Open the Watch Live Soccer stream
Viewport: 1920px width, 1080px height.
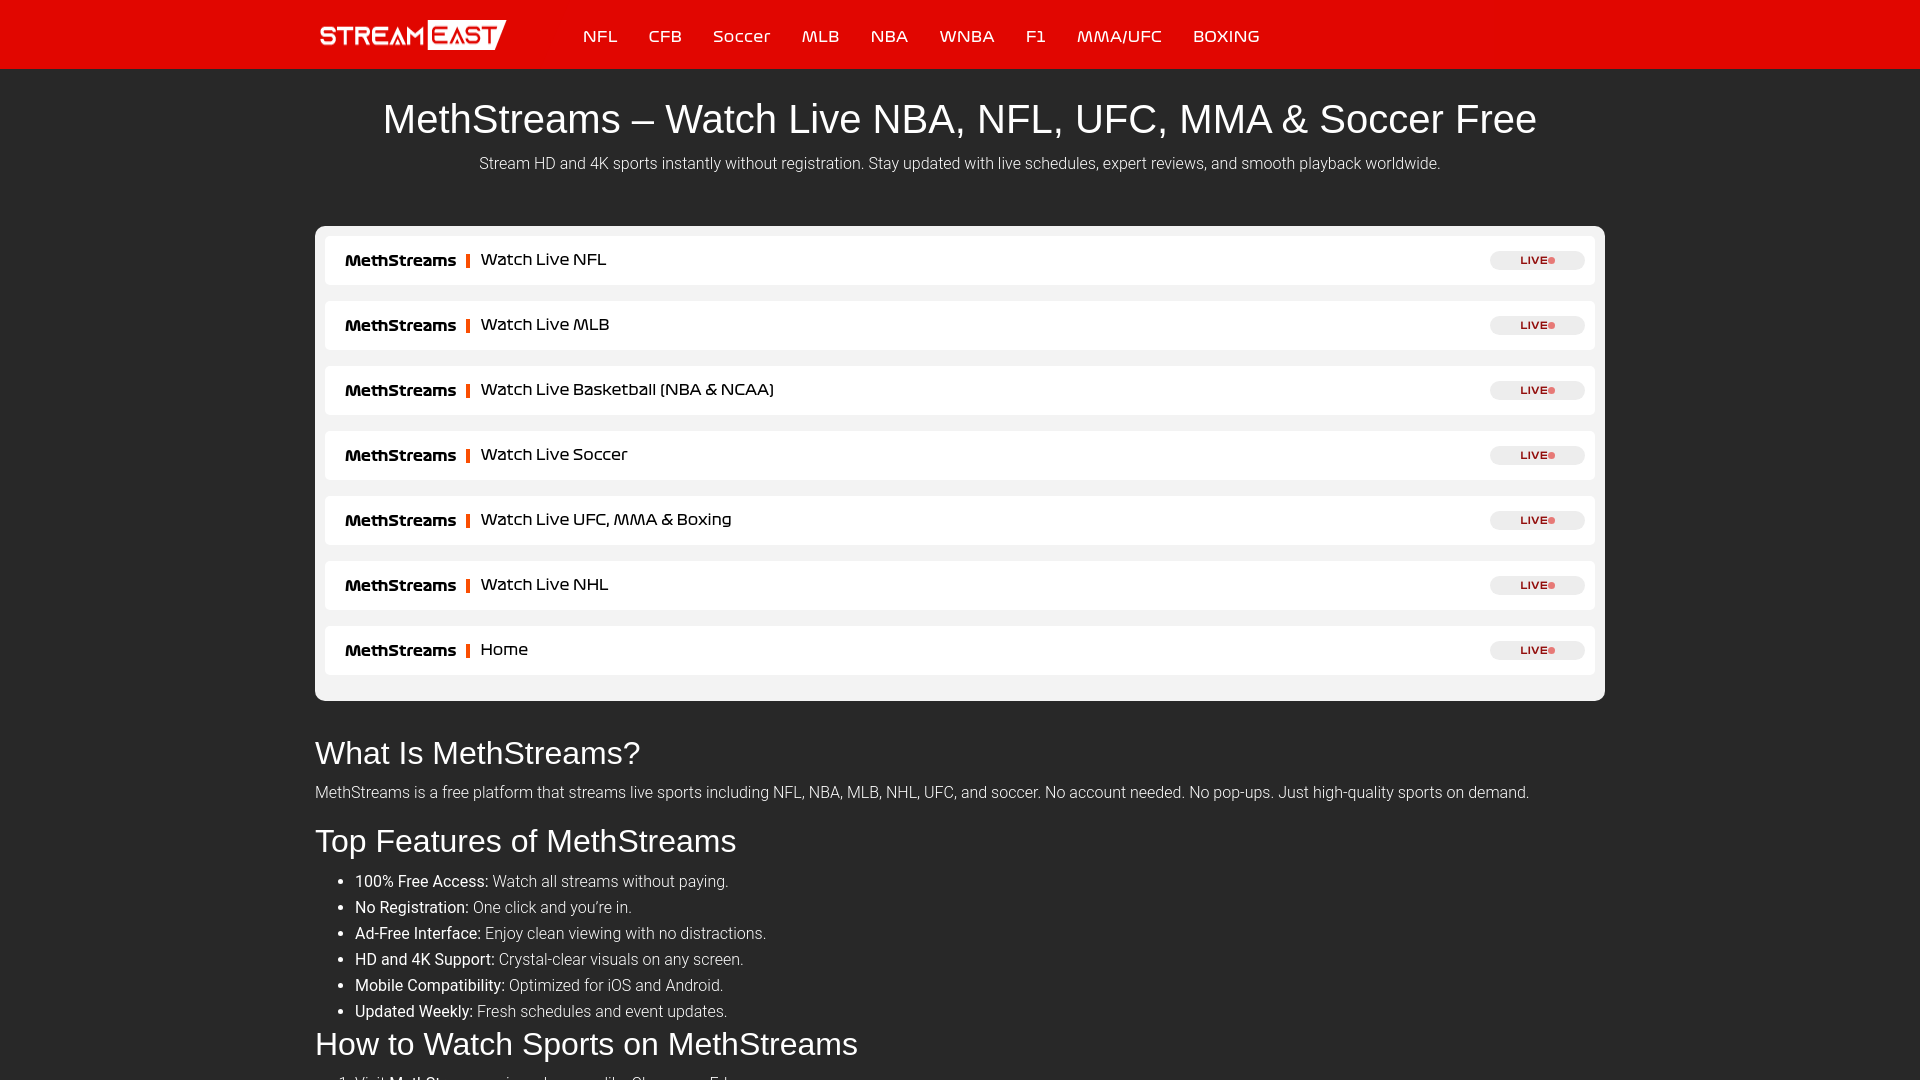[554, 455]
